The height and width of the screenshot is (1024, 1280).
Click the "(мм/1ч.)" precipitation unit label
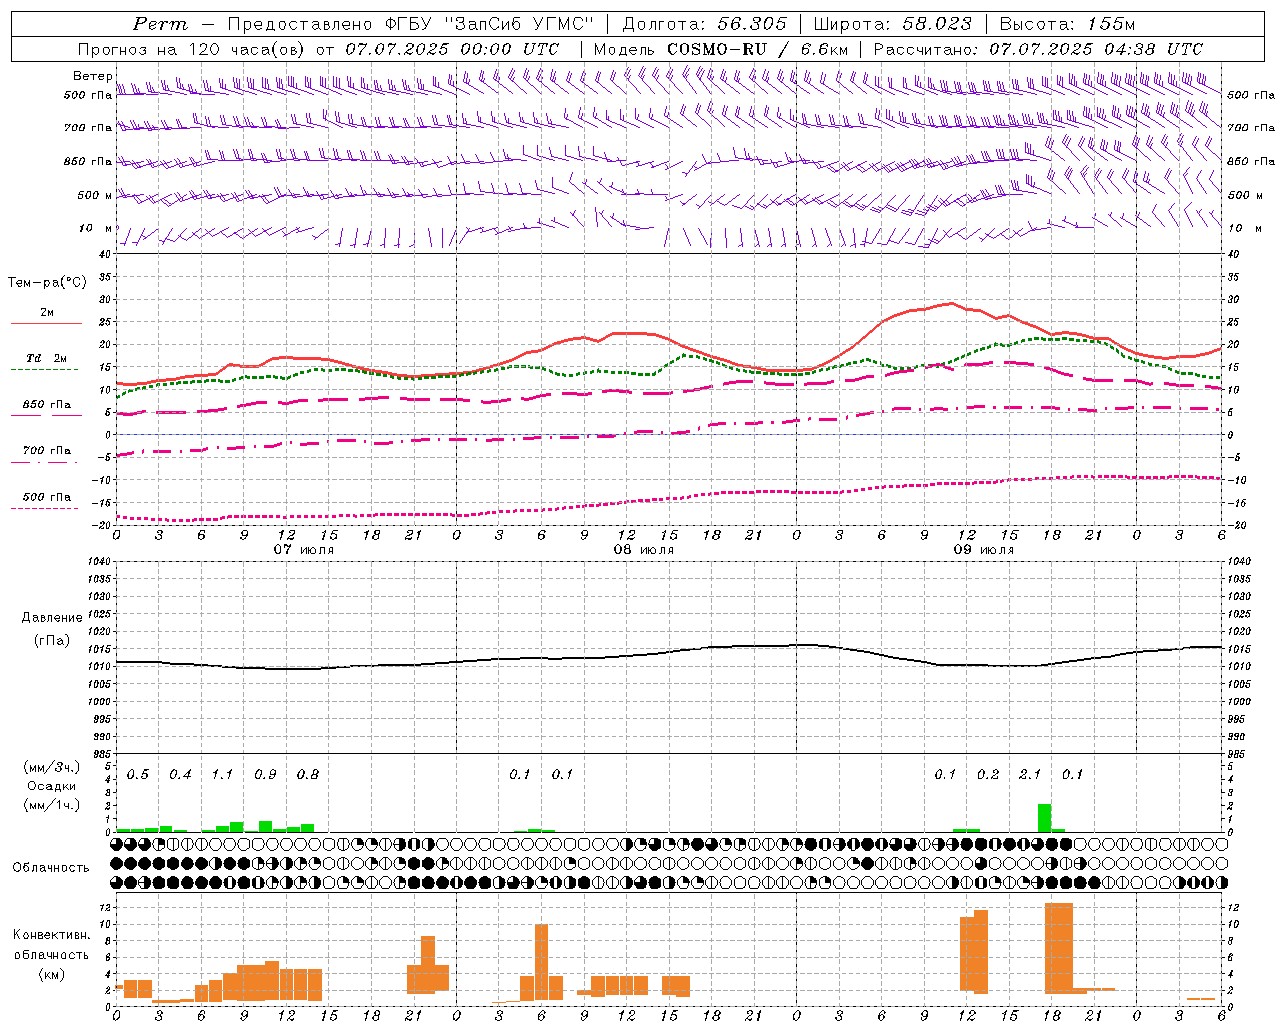[52, 805]
